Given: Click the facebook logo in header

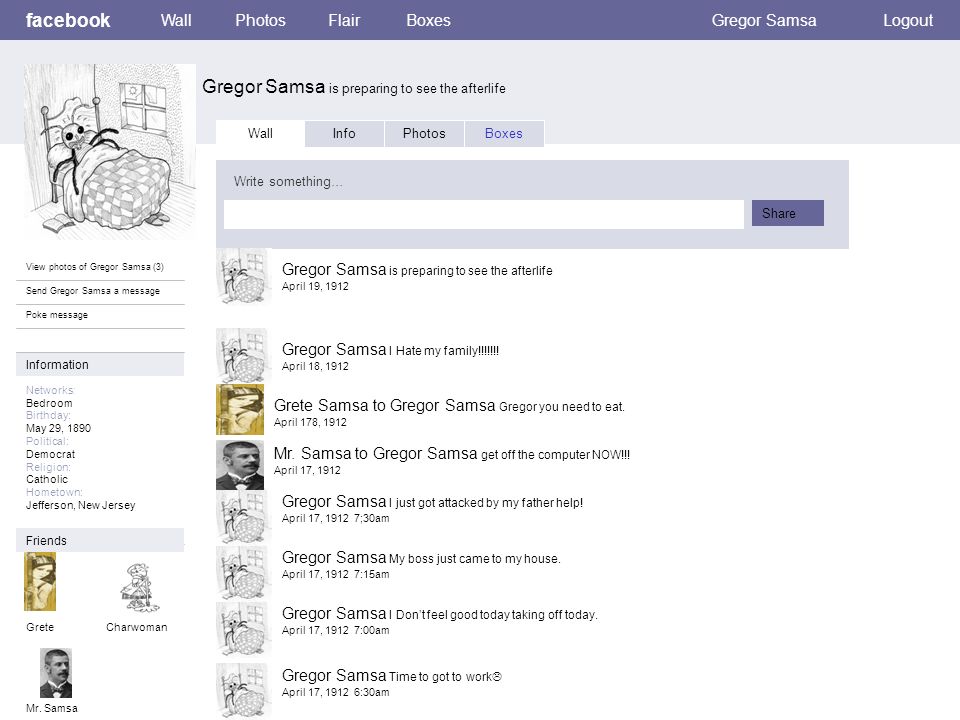Looking at the screenshot, I should point(67,20).
